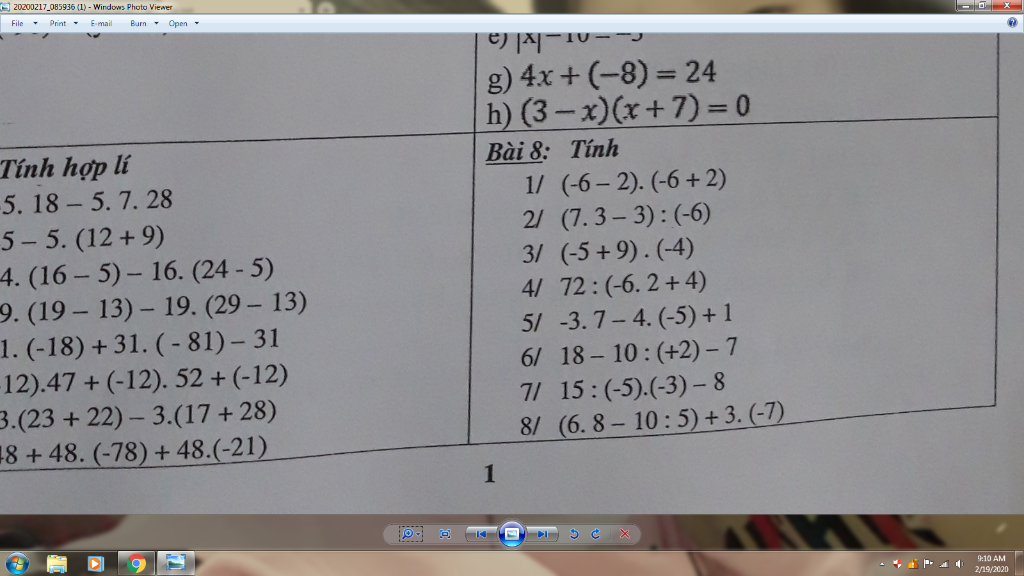Rotate the photo clockwise

596,534
